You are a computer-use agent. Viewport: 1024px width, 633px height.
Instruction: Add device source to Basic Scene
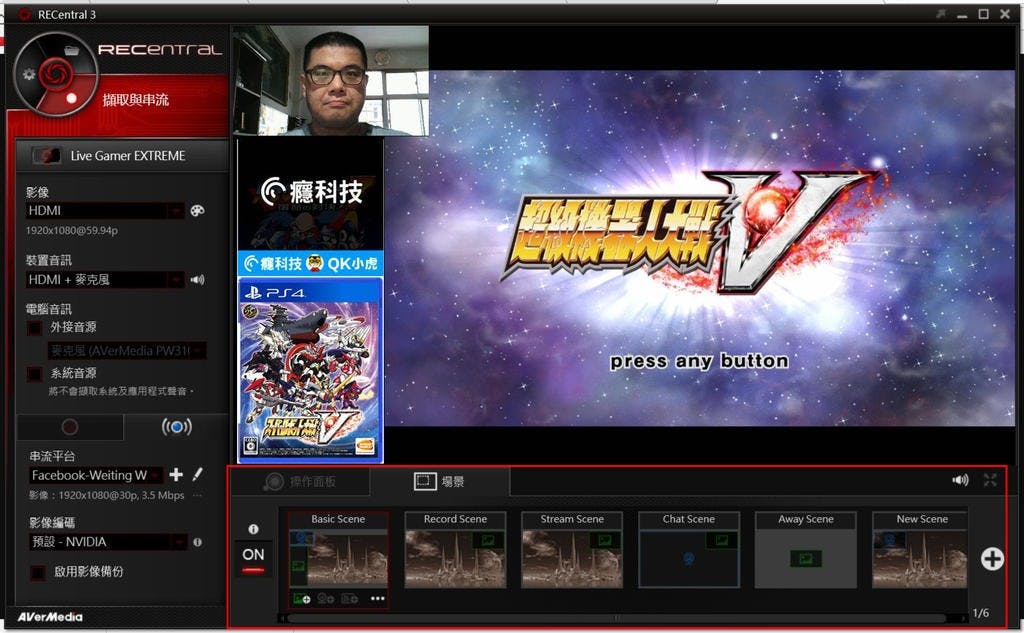click(349, 598)
